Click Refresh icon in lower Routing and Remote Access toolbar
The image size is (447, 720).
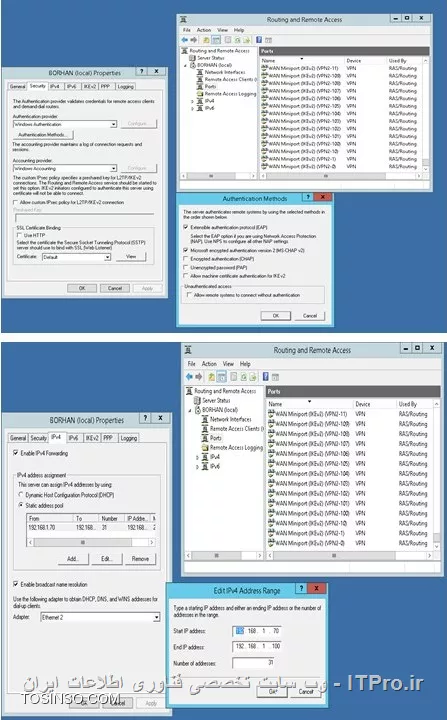tap(243, 377)
